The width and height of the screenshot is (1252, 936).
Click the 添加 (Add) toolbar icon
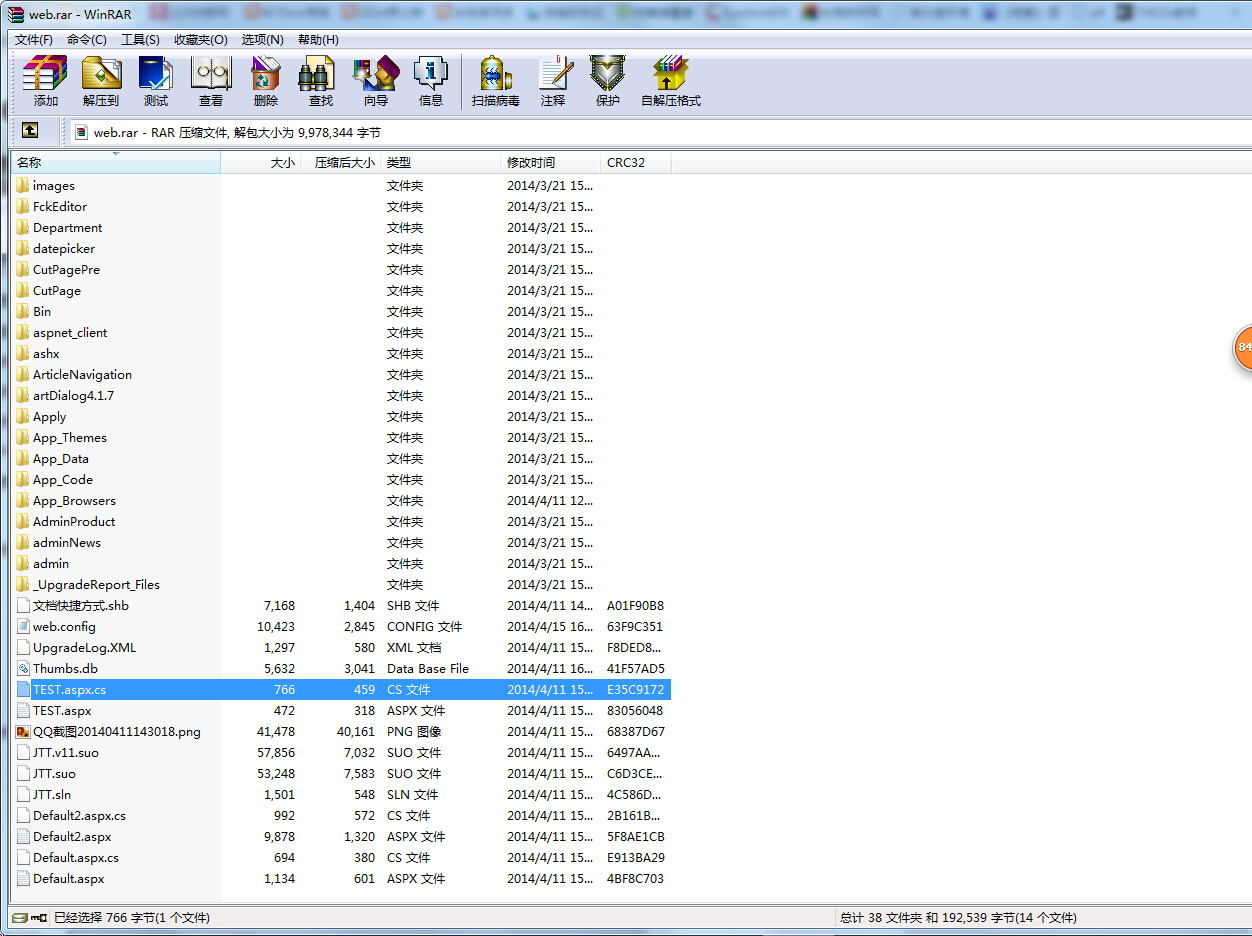pyautogui.click(x=45, y=73)
